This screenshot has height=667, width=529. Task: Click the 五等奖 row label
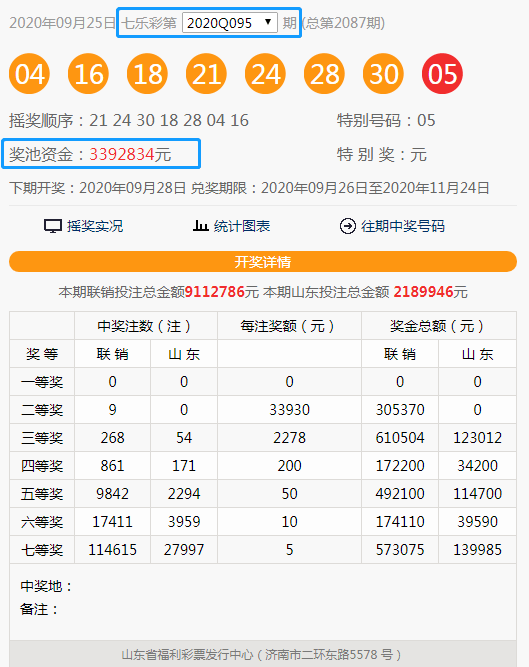(x=42, y=494)
